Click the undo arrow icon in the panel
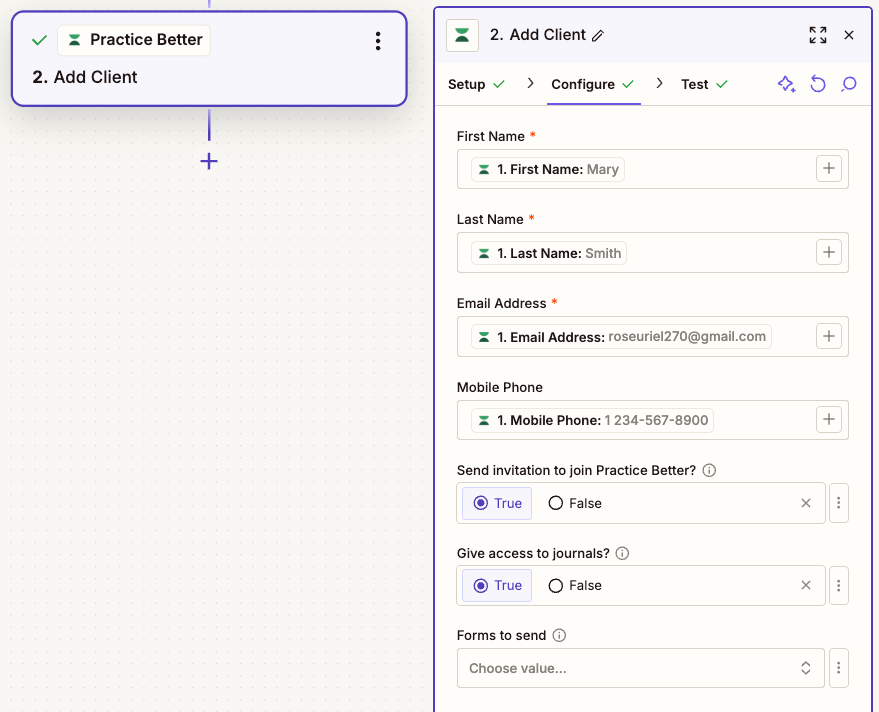 818,84
